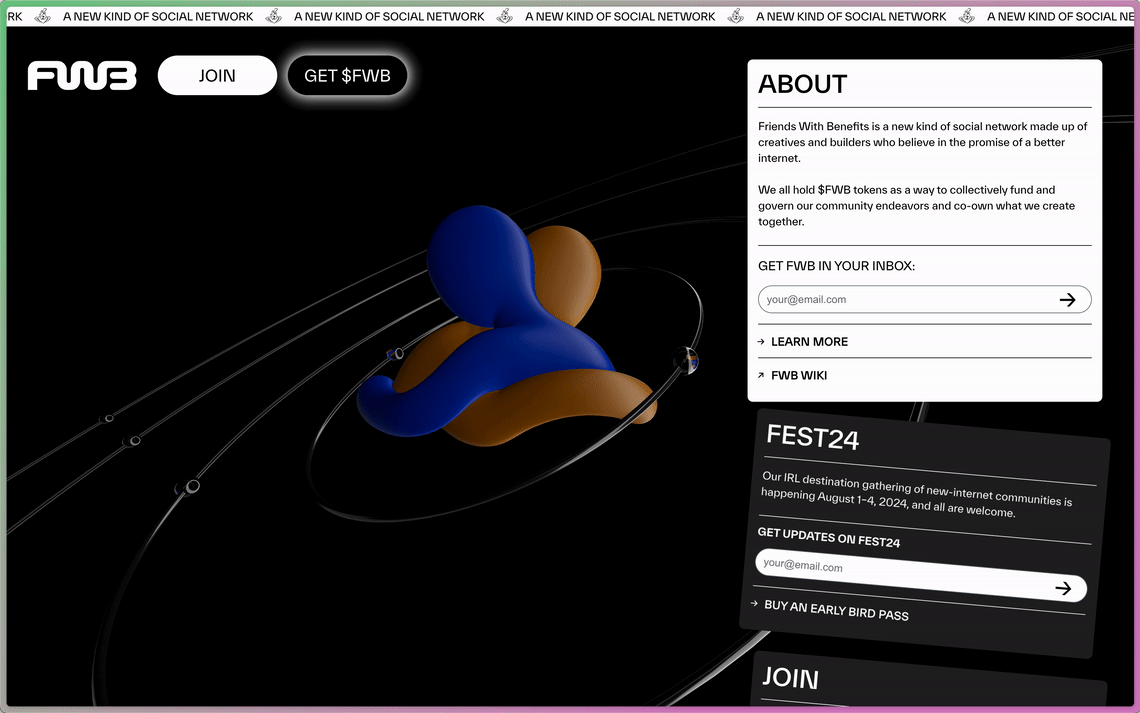This screenshot has width=1140, height=713.
Task: Open the FWB WIKI link
Action: 799,375
